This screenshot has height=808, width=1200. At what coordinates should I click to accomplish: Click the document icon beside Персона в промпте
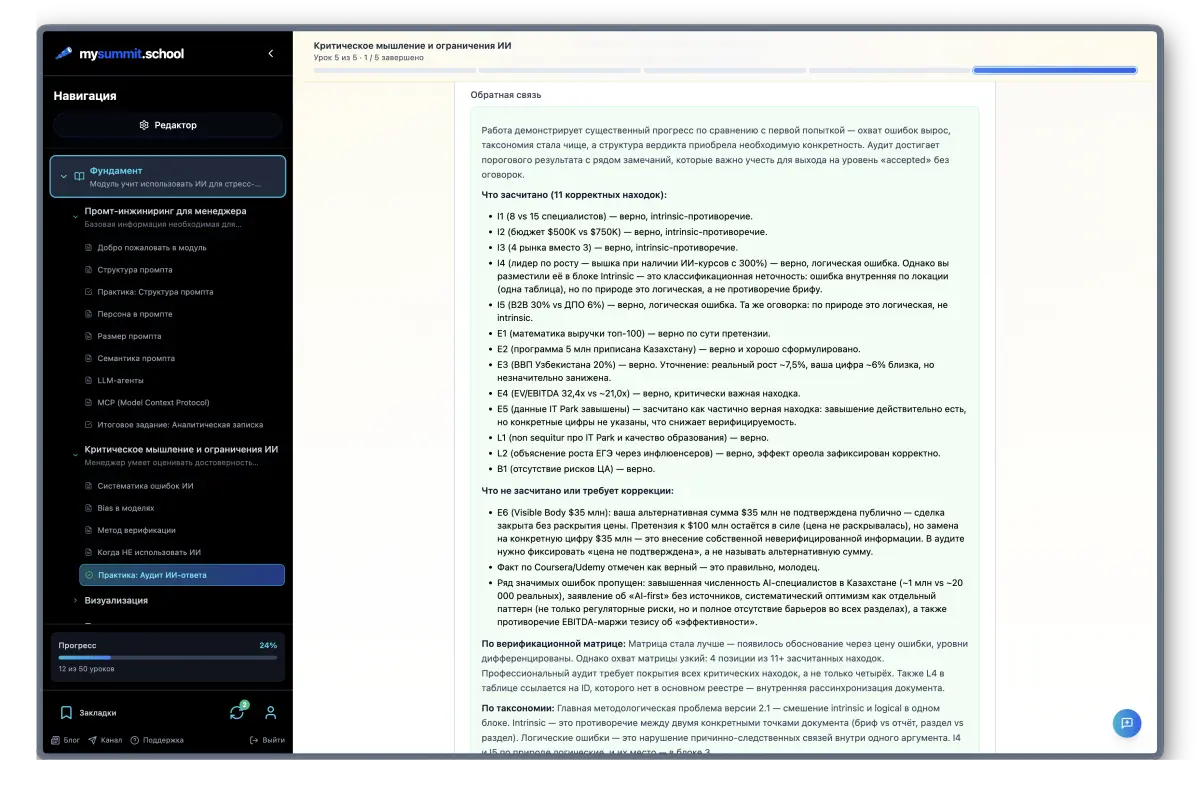pos(88,314)
